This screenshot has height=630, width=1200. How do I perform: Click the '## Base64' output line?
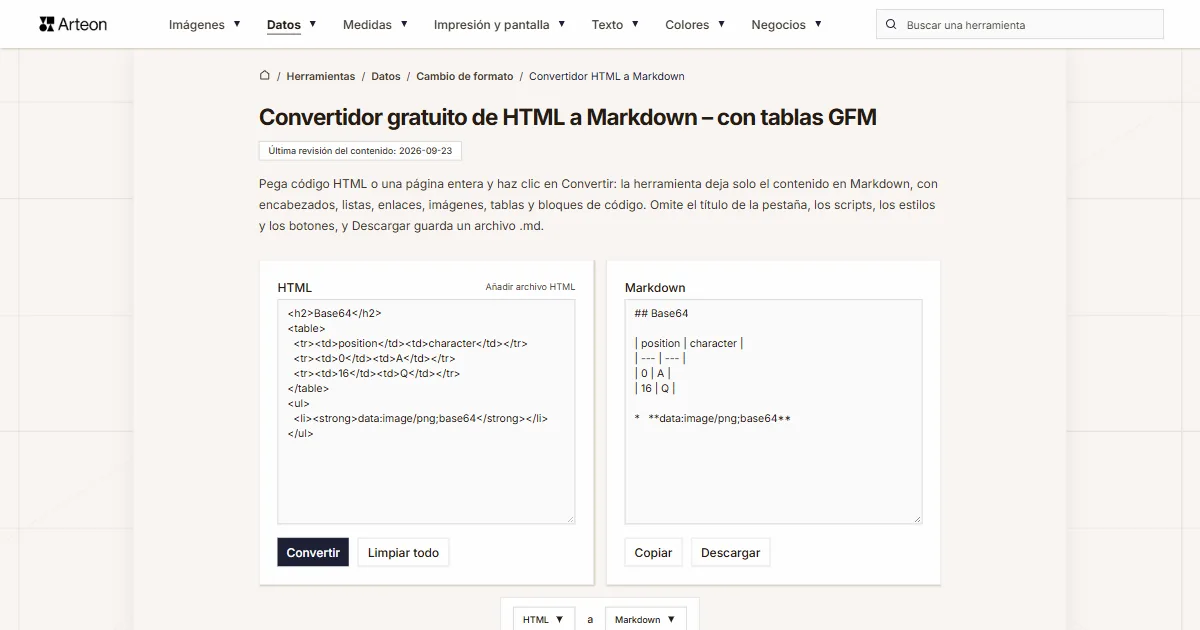661,313
